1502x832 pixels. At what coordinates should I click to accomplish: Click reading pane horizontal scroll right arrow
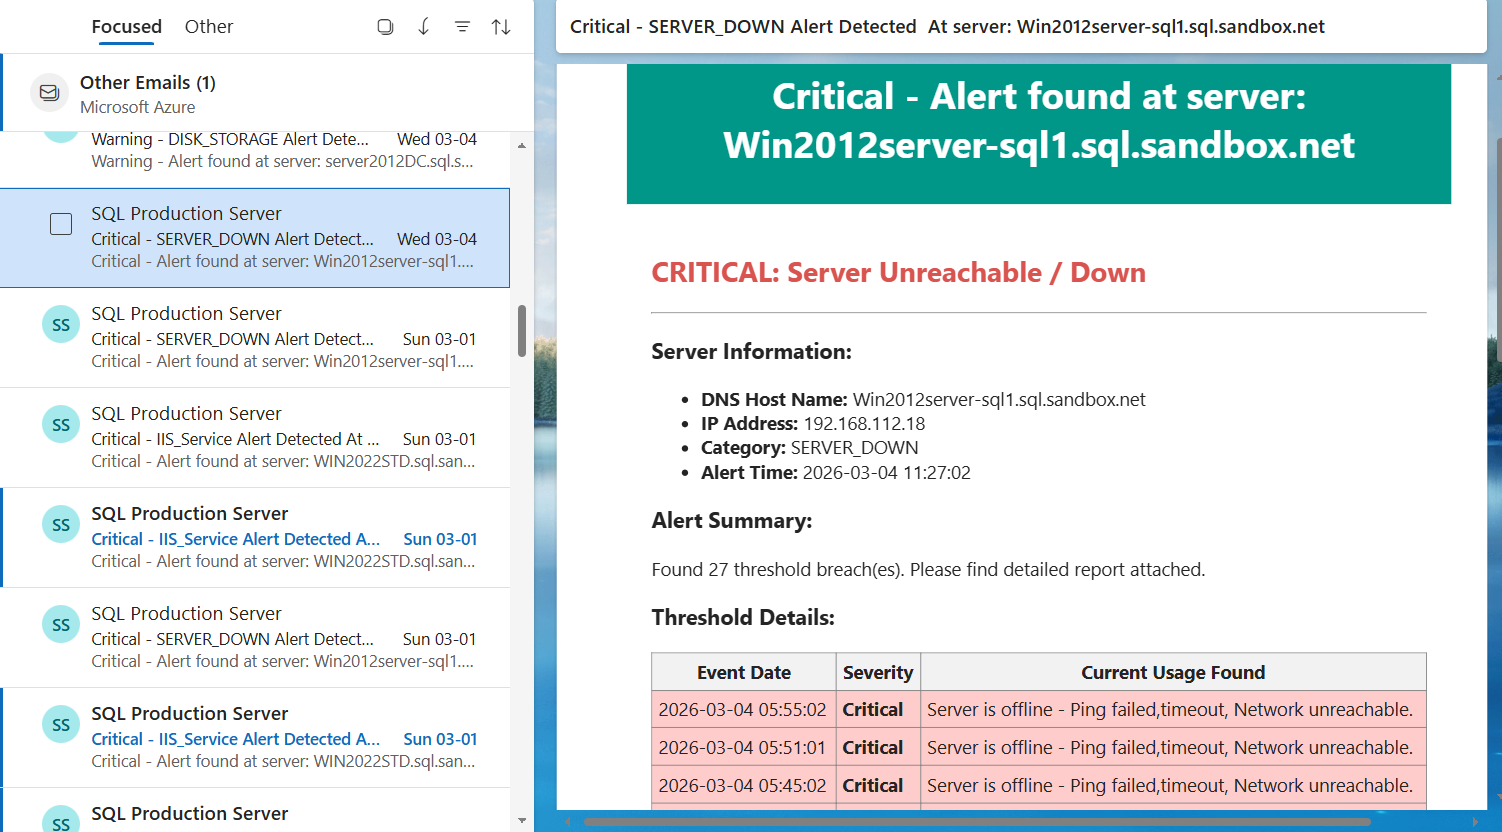(1475, 822)
